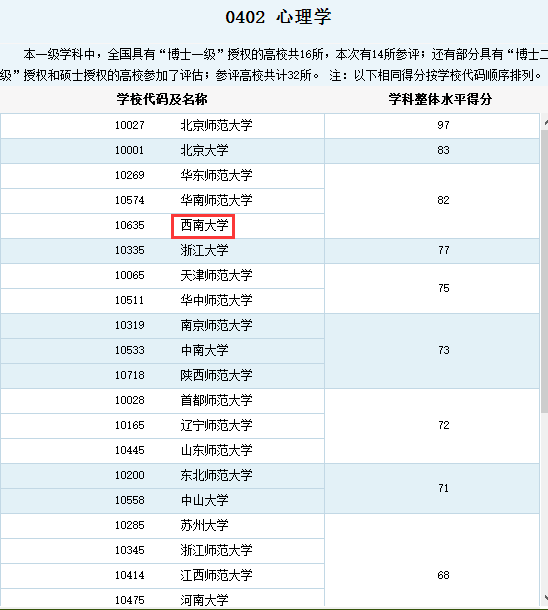Click school code 10445
This screenshot has width=548, height=610.
click(130, 450)
